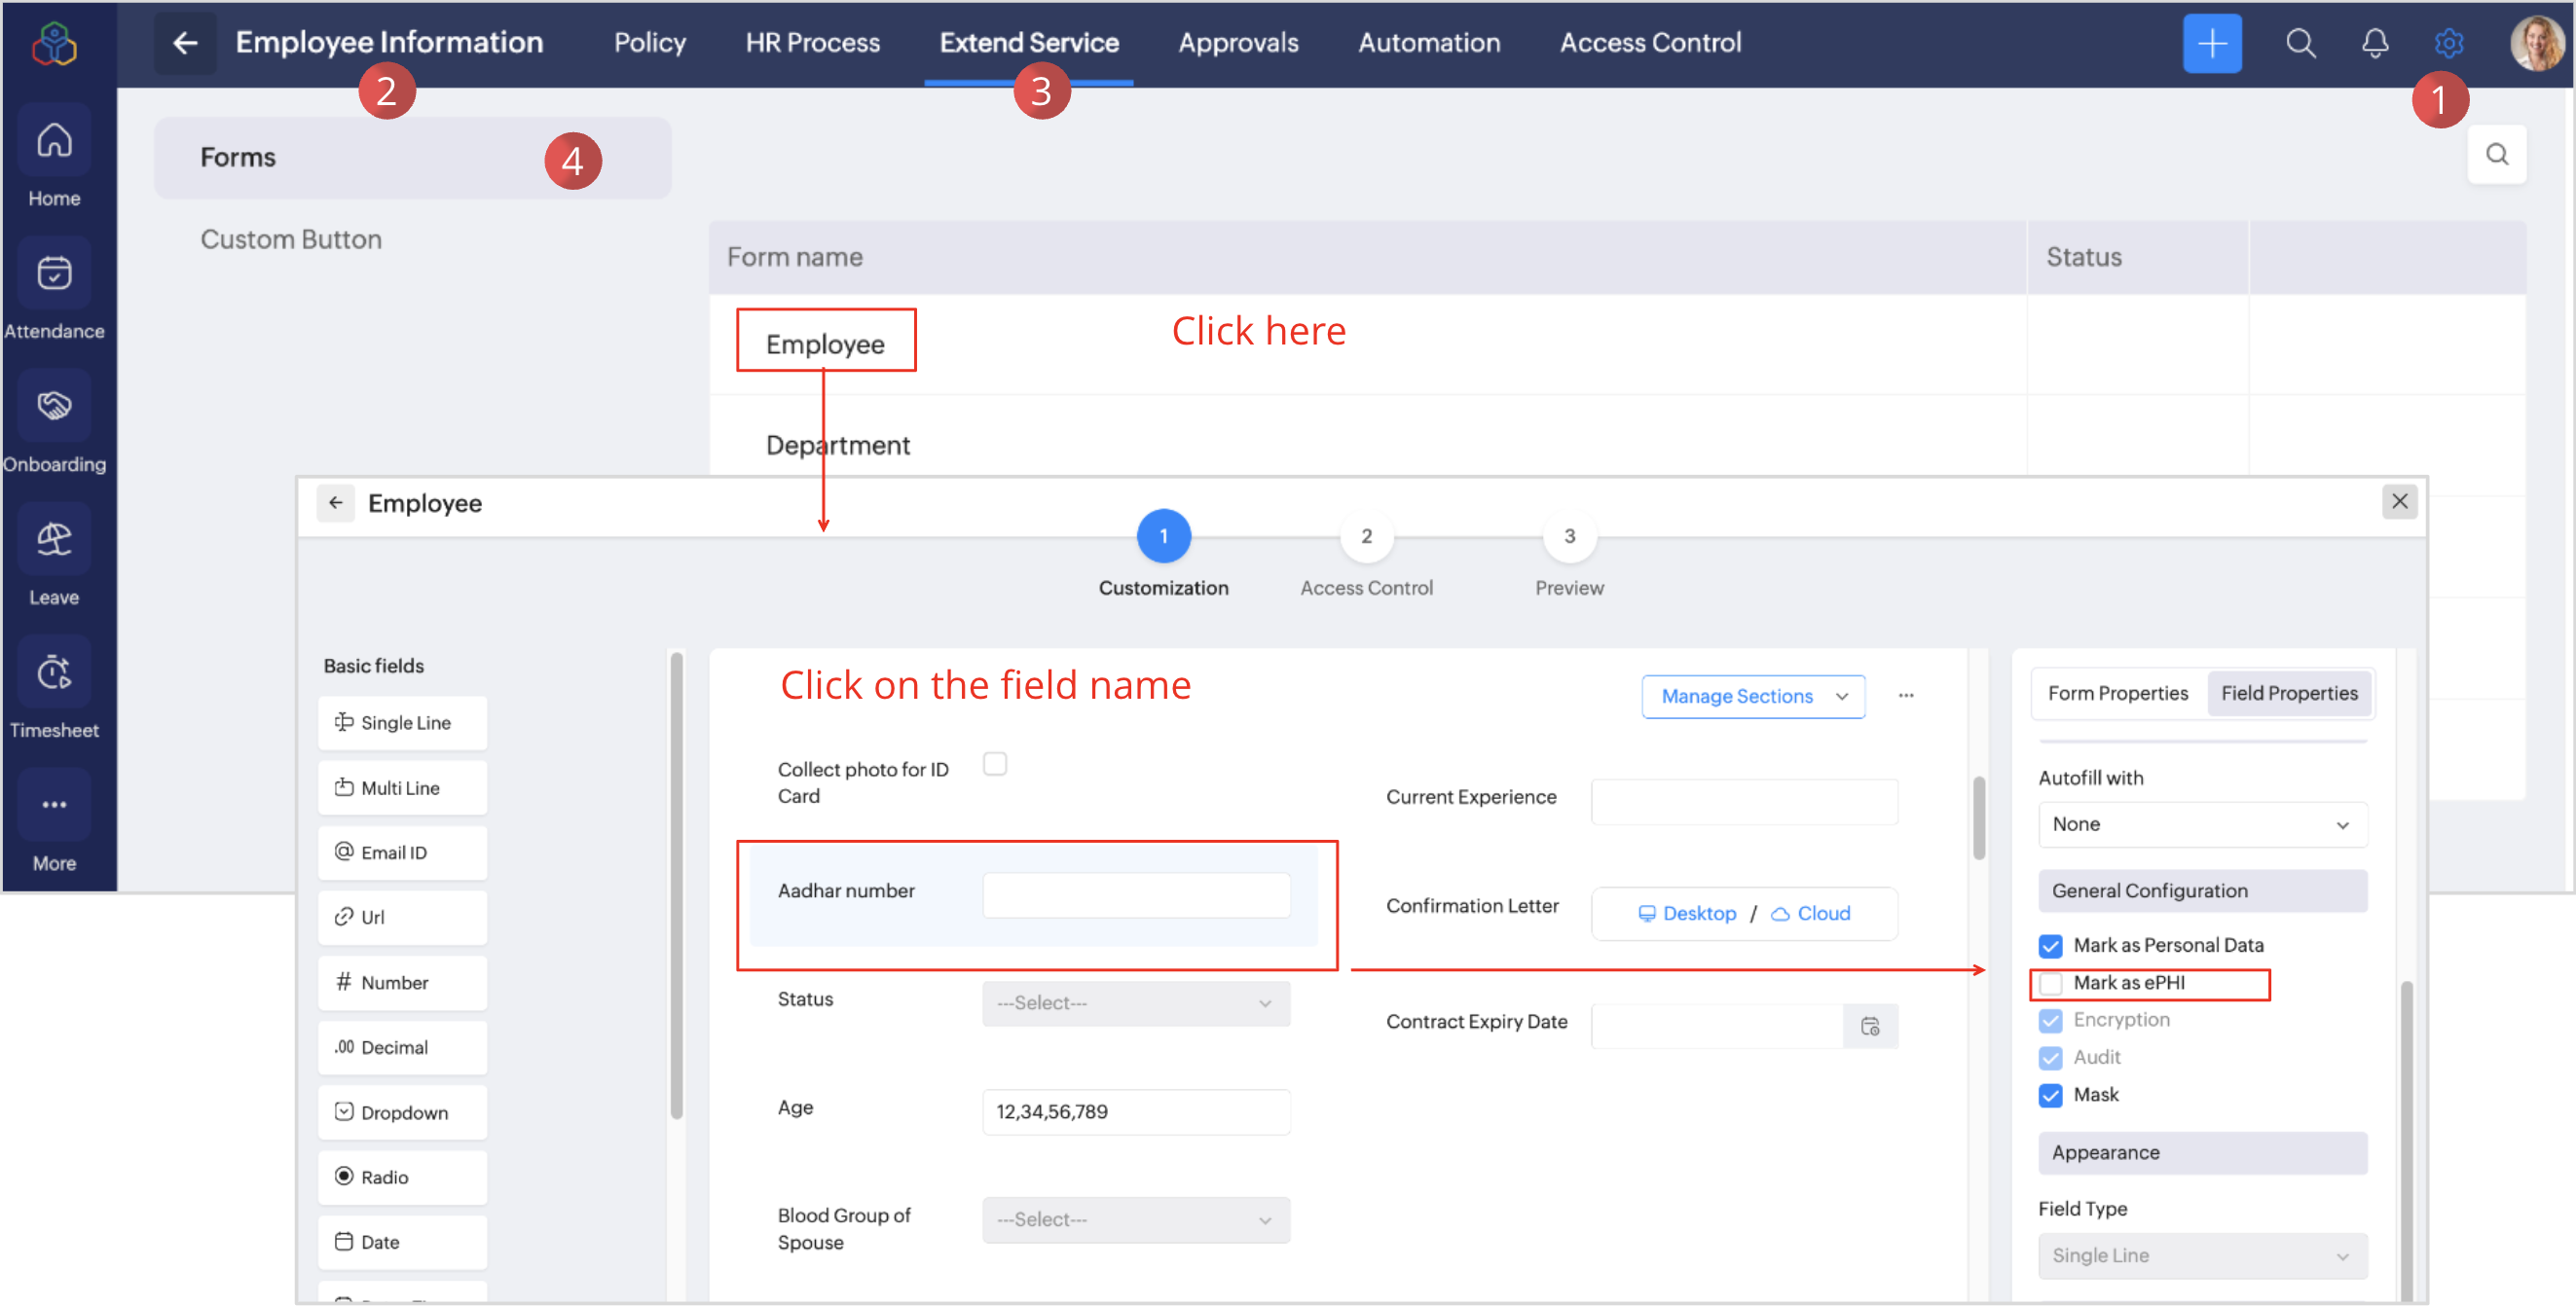The width and height of the screenshot is (2576, 1306).
Task: Open the Employee form row
Action: coord(826,345)
